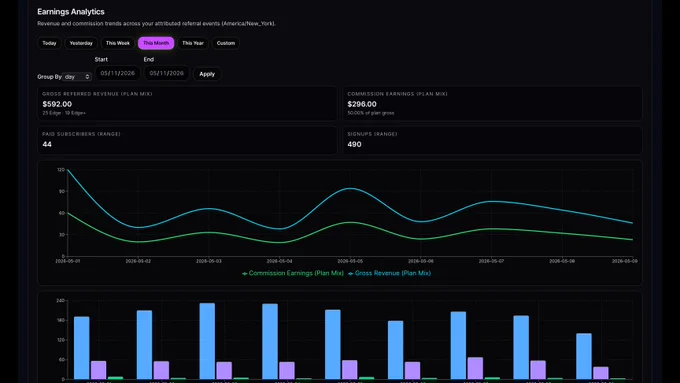Switch to the This Year range
The width and height of the screenshot is (680, 383).
pyautogui.click(x=193, y=43)
